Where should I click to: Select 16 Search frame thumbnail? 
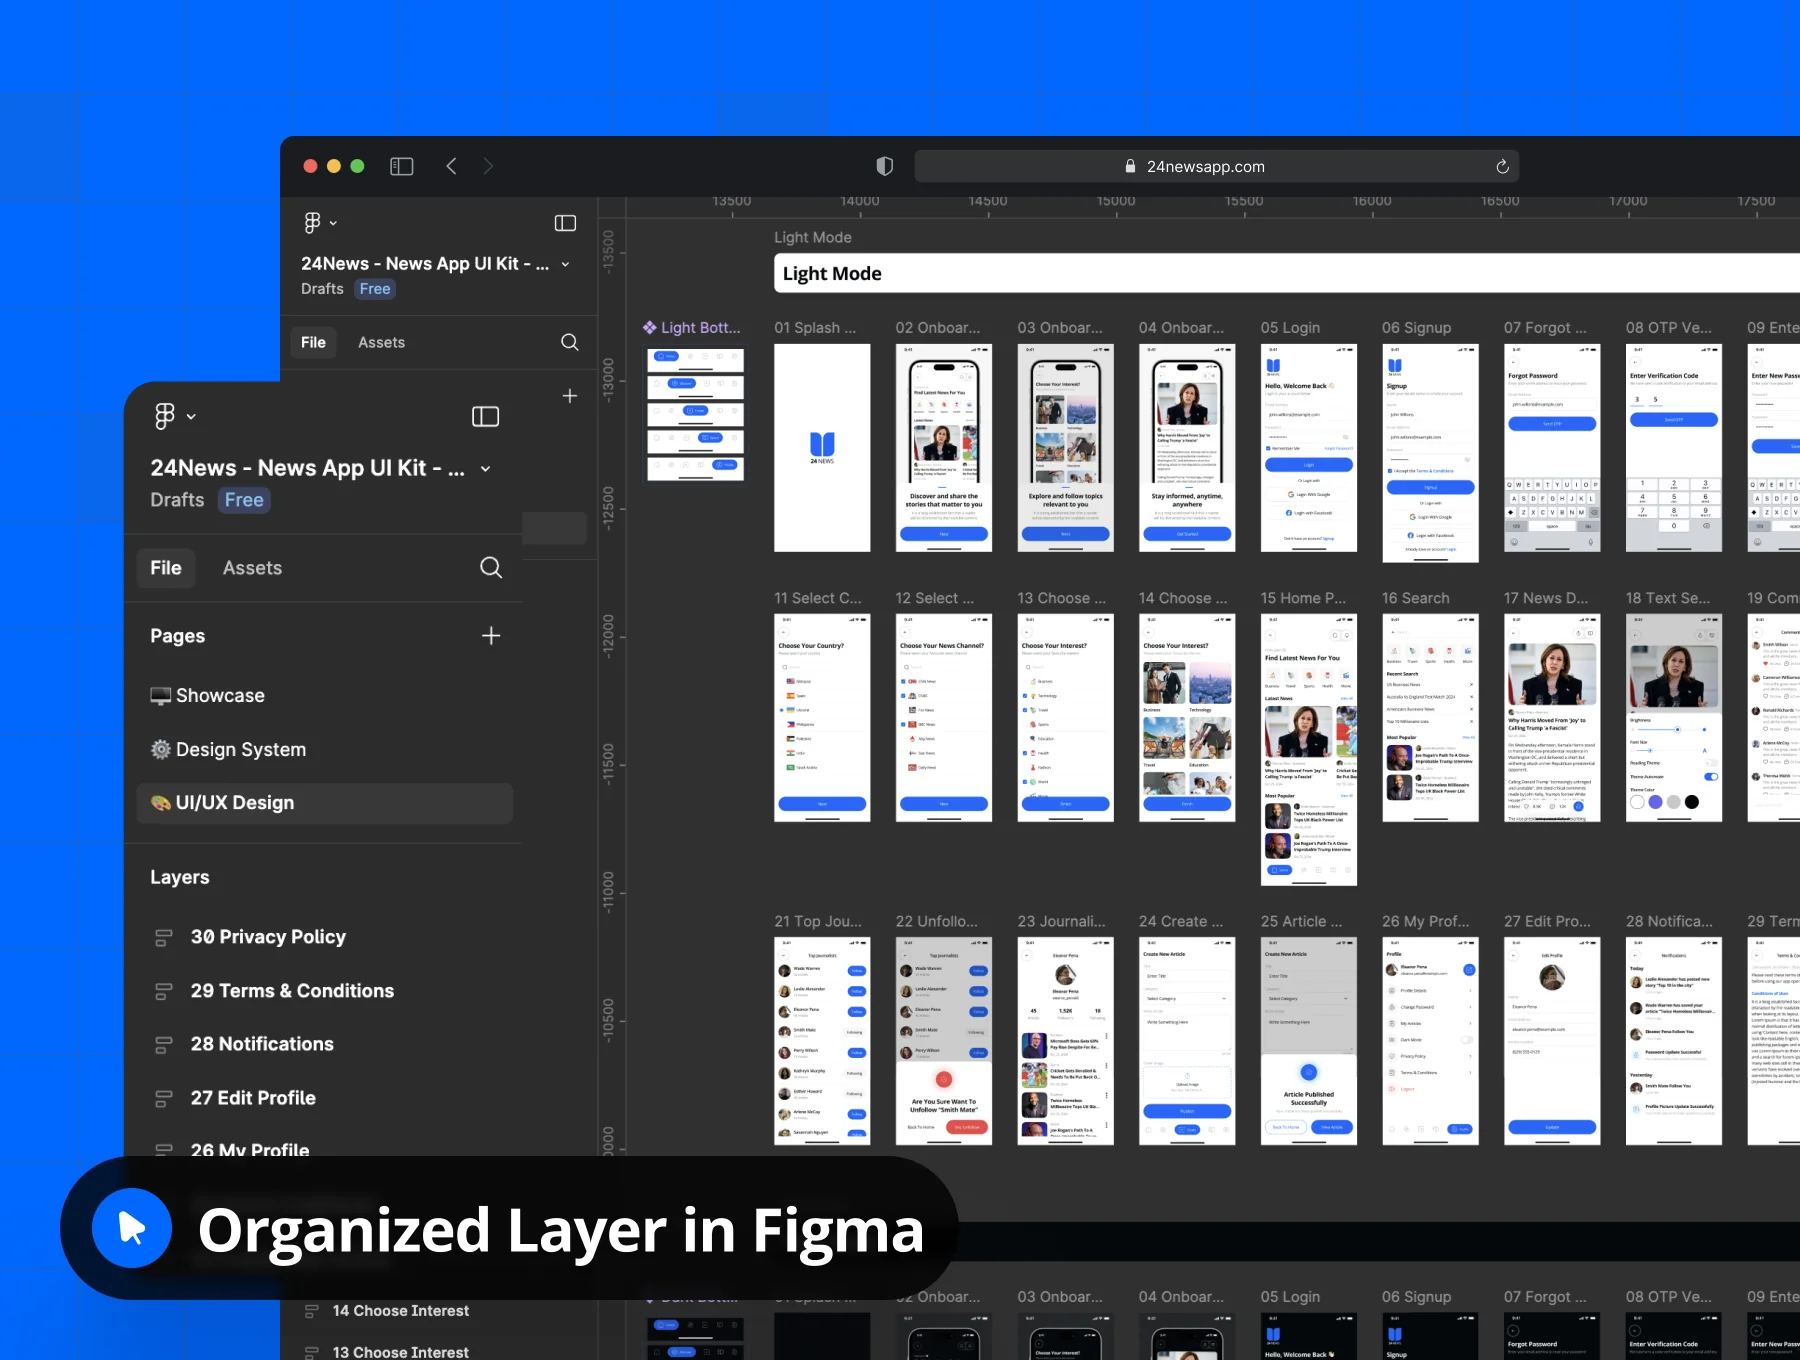coord(1430,718)
